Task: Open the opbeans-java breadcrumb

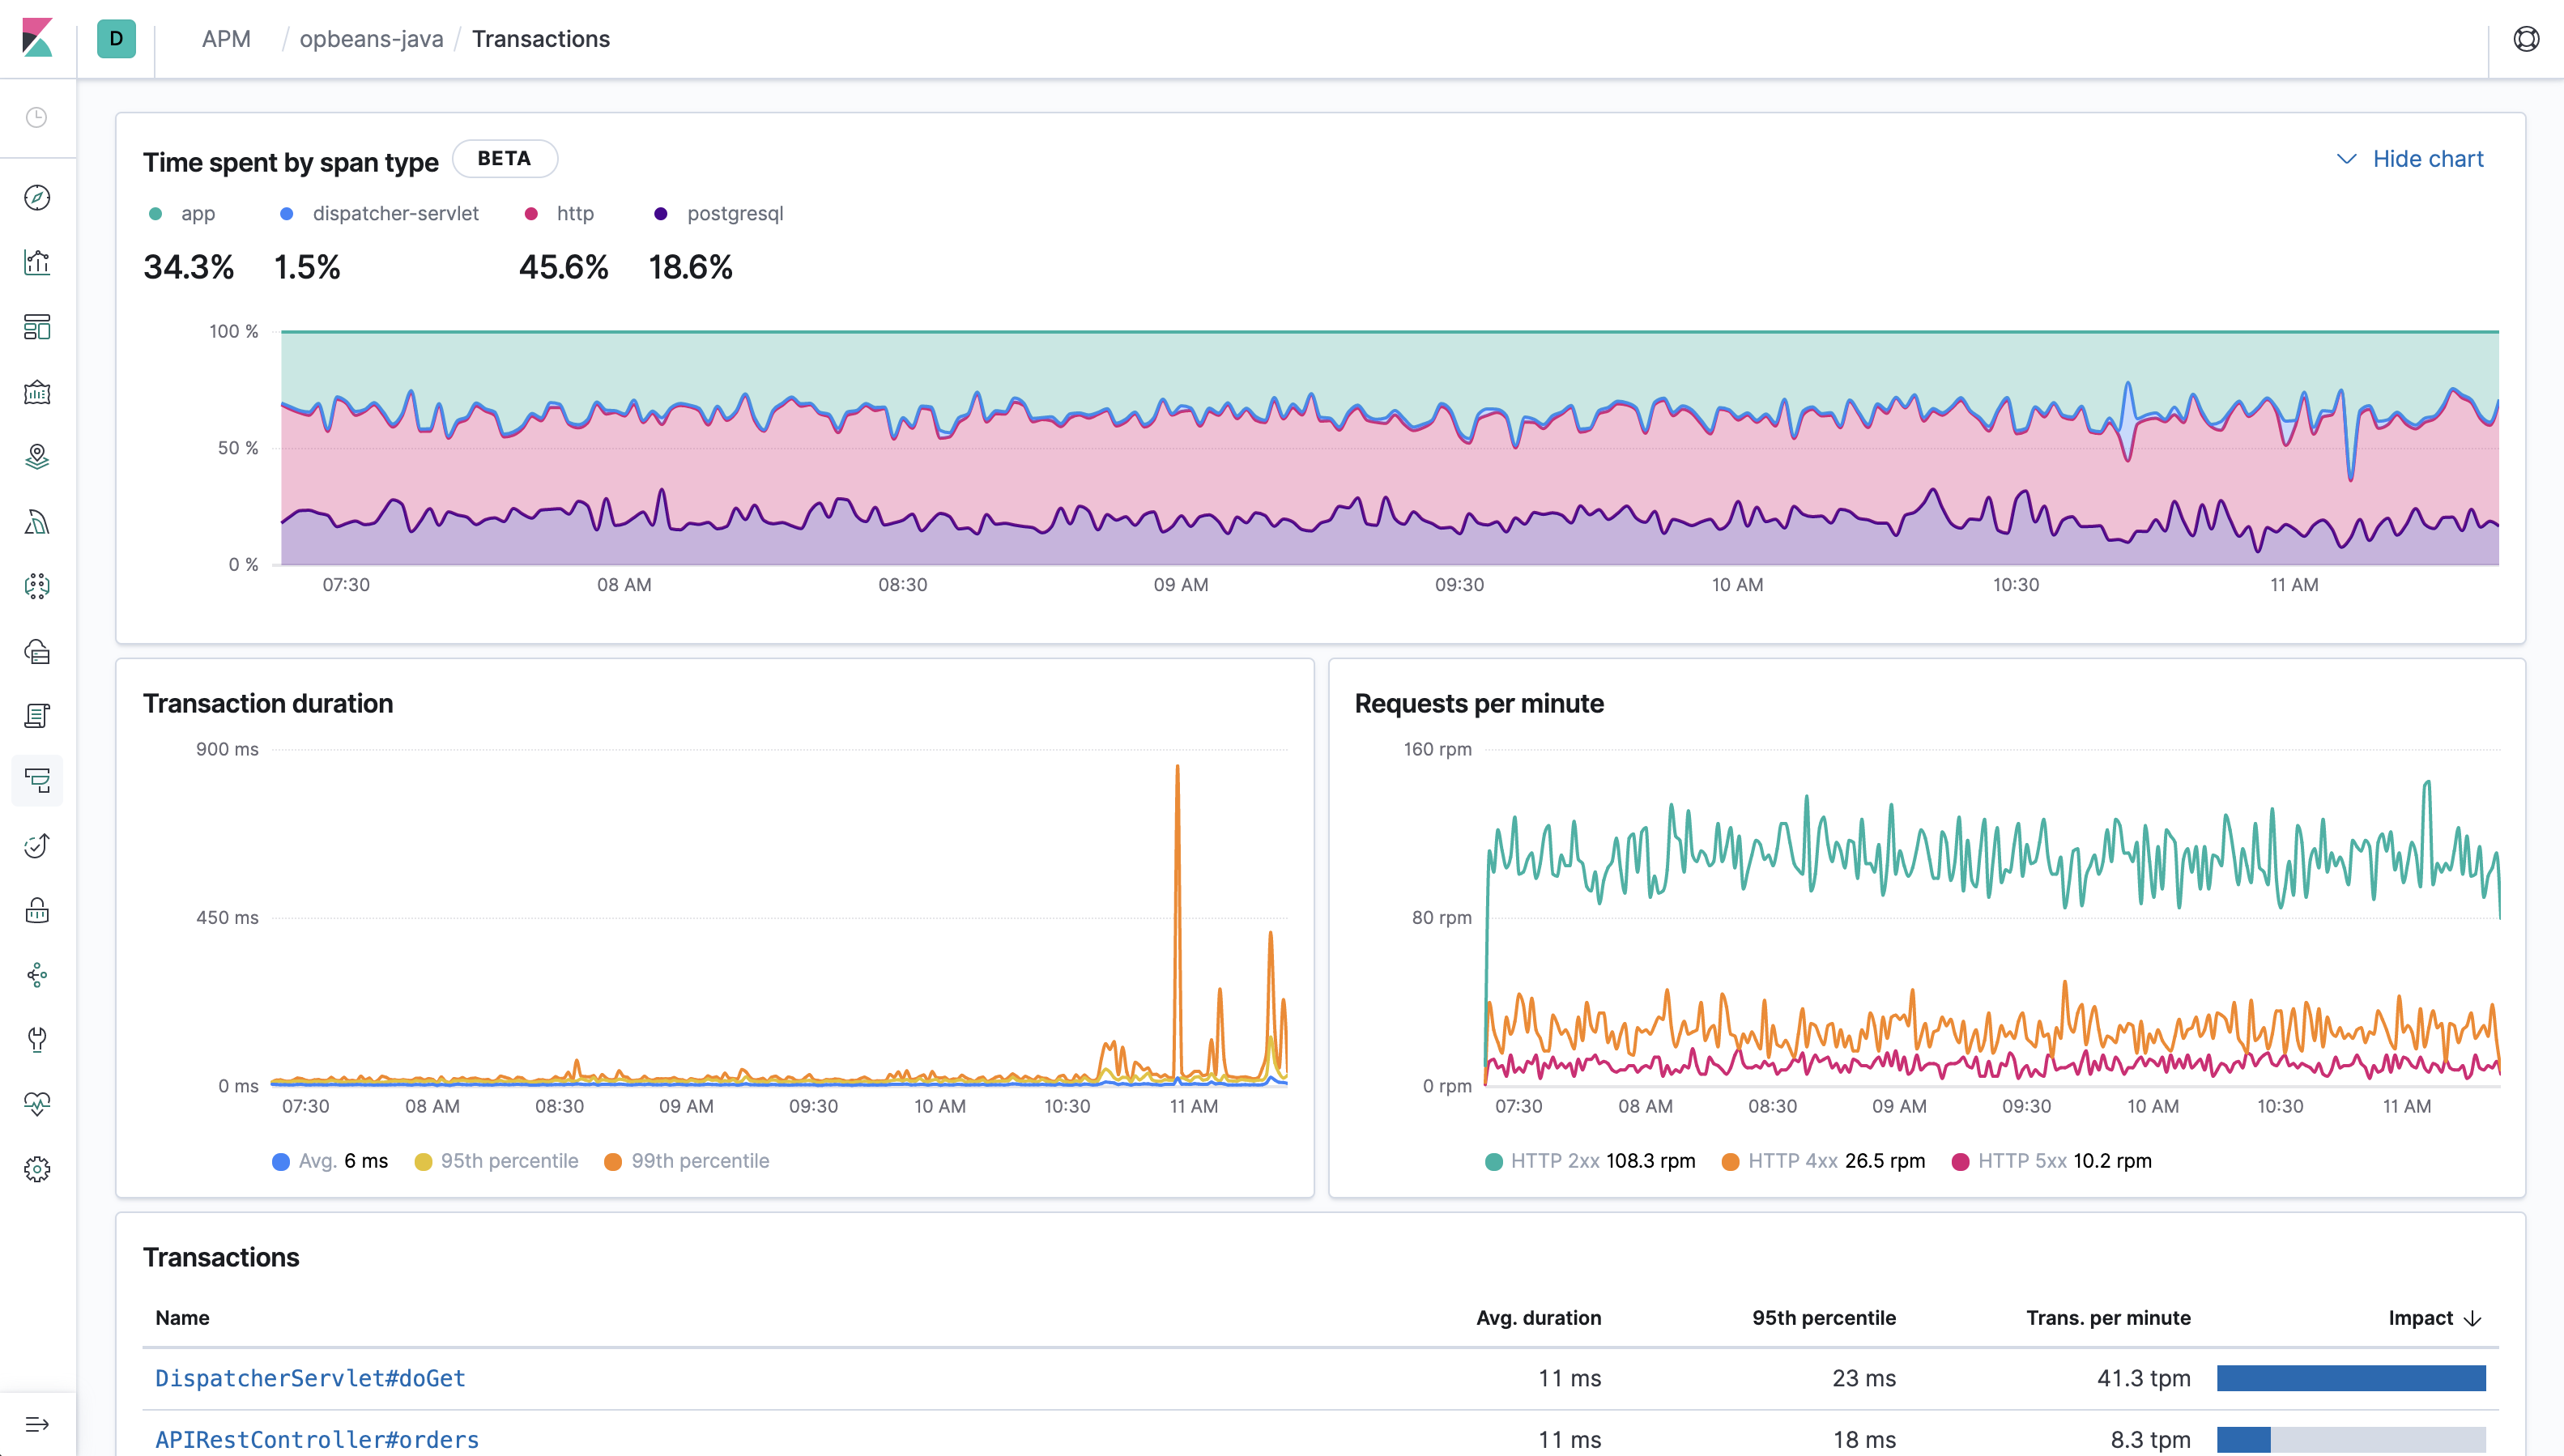Action: coord(371,39)
